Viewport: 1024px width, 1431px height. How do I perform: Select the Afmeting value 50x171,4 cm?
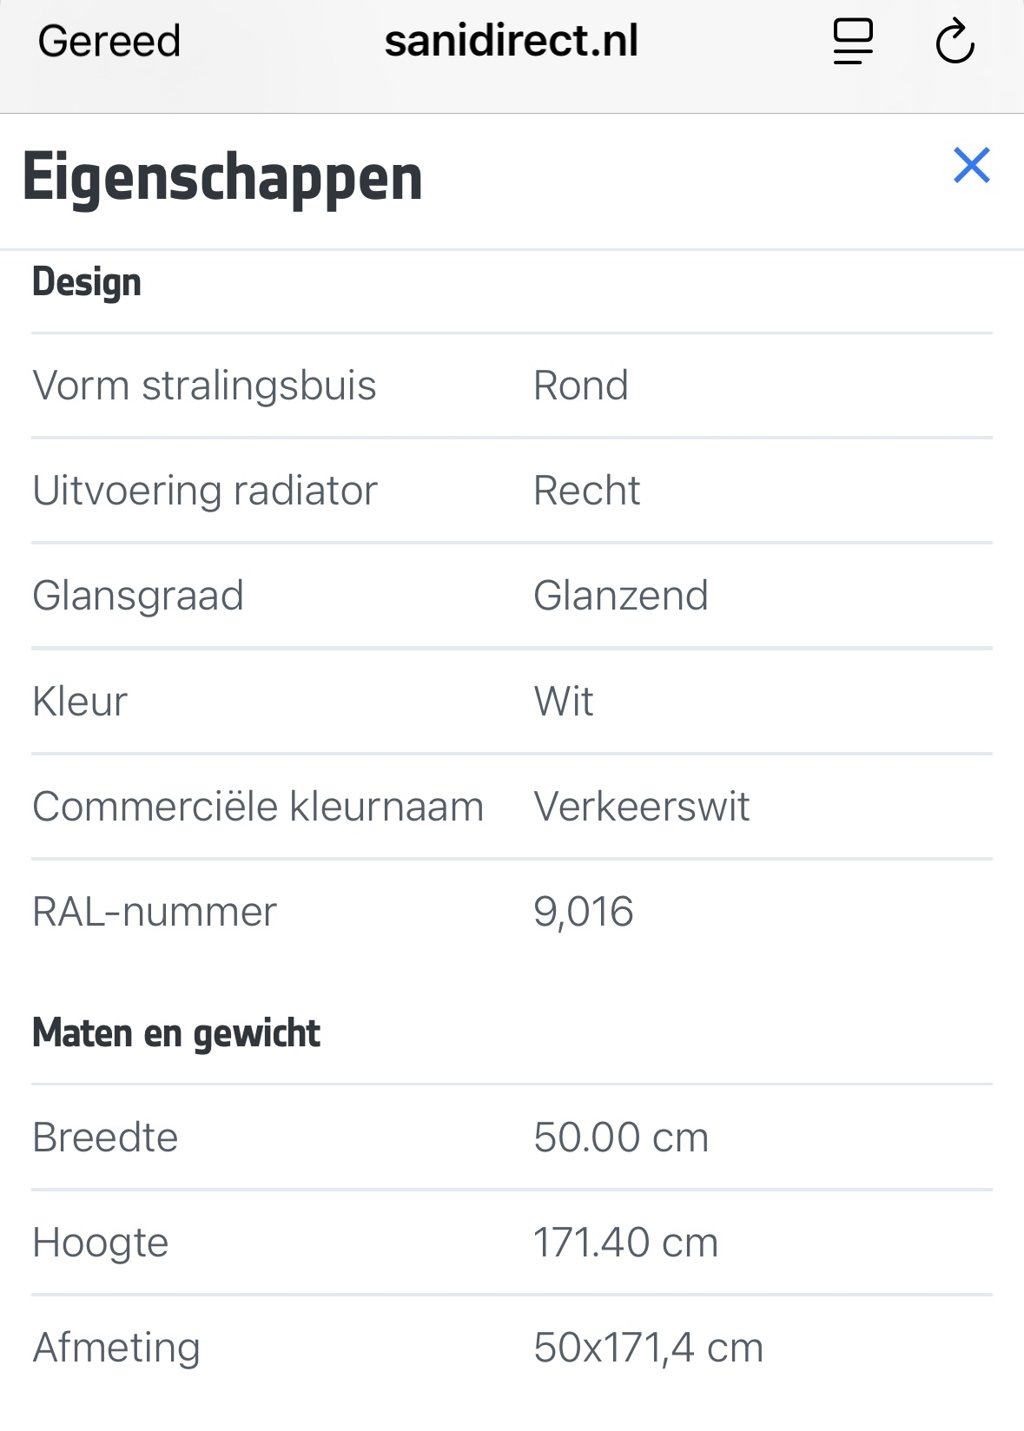(x=648, y=1348)
